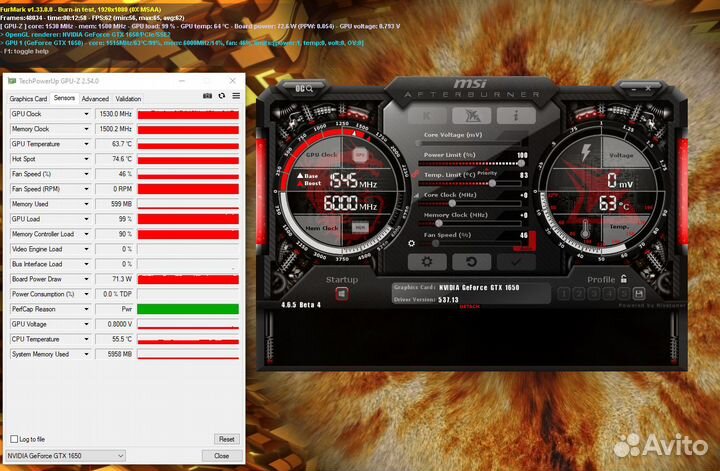Open the OC Scanner in Afterburner
This screenshot has width=720, height=471.
pyautogui.click(x=304, y=88)
